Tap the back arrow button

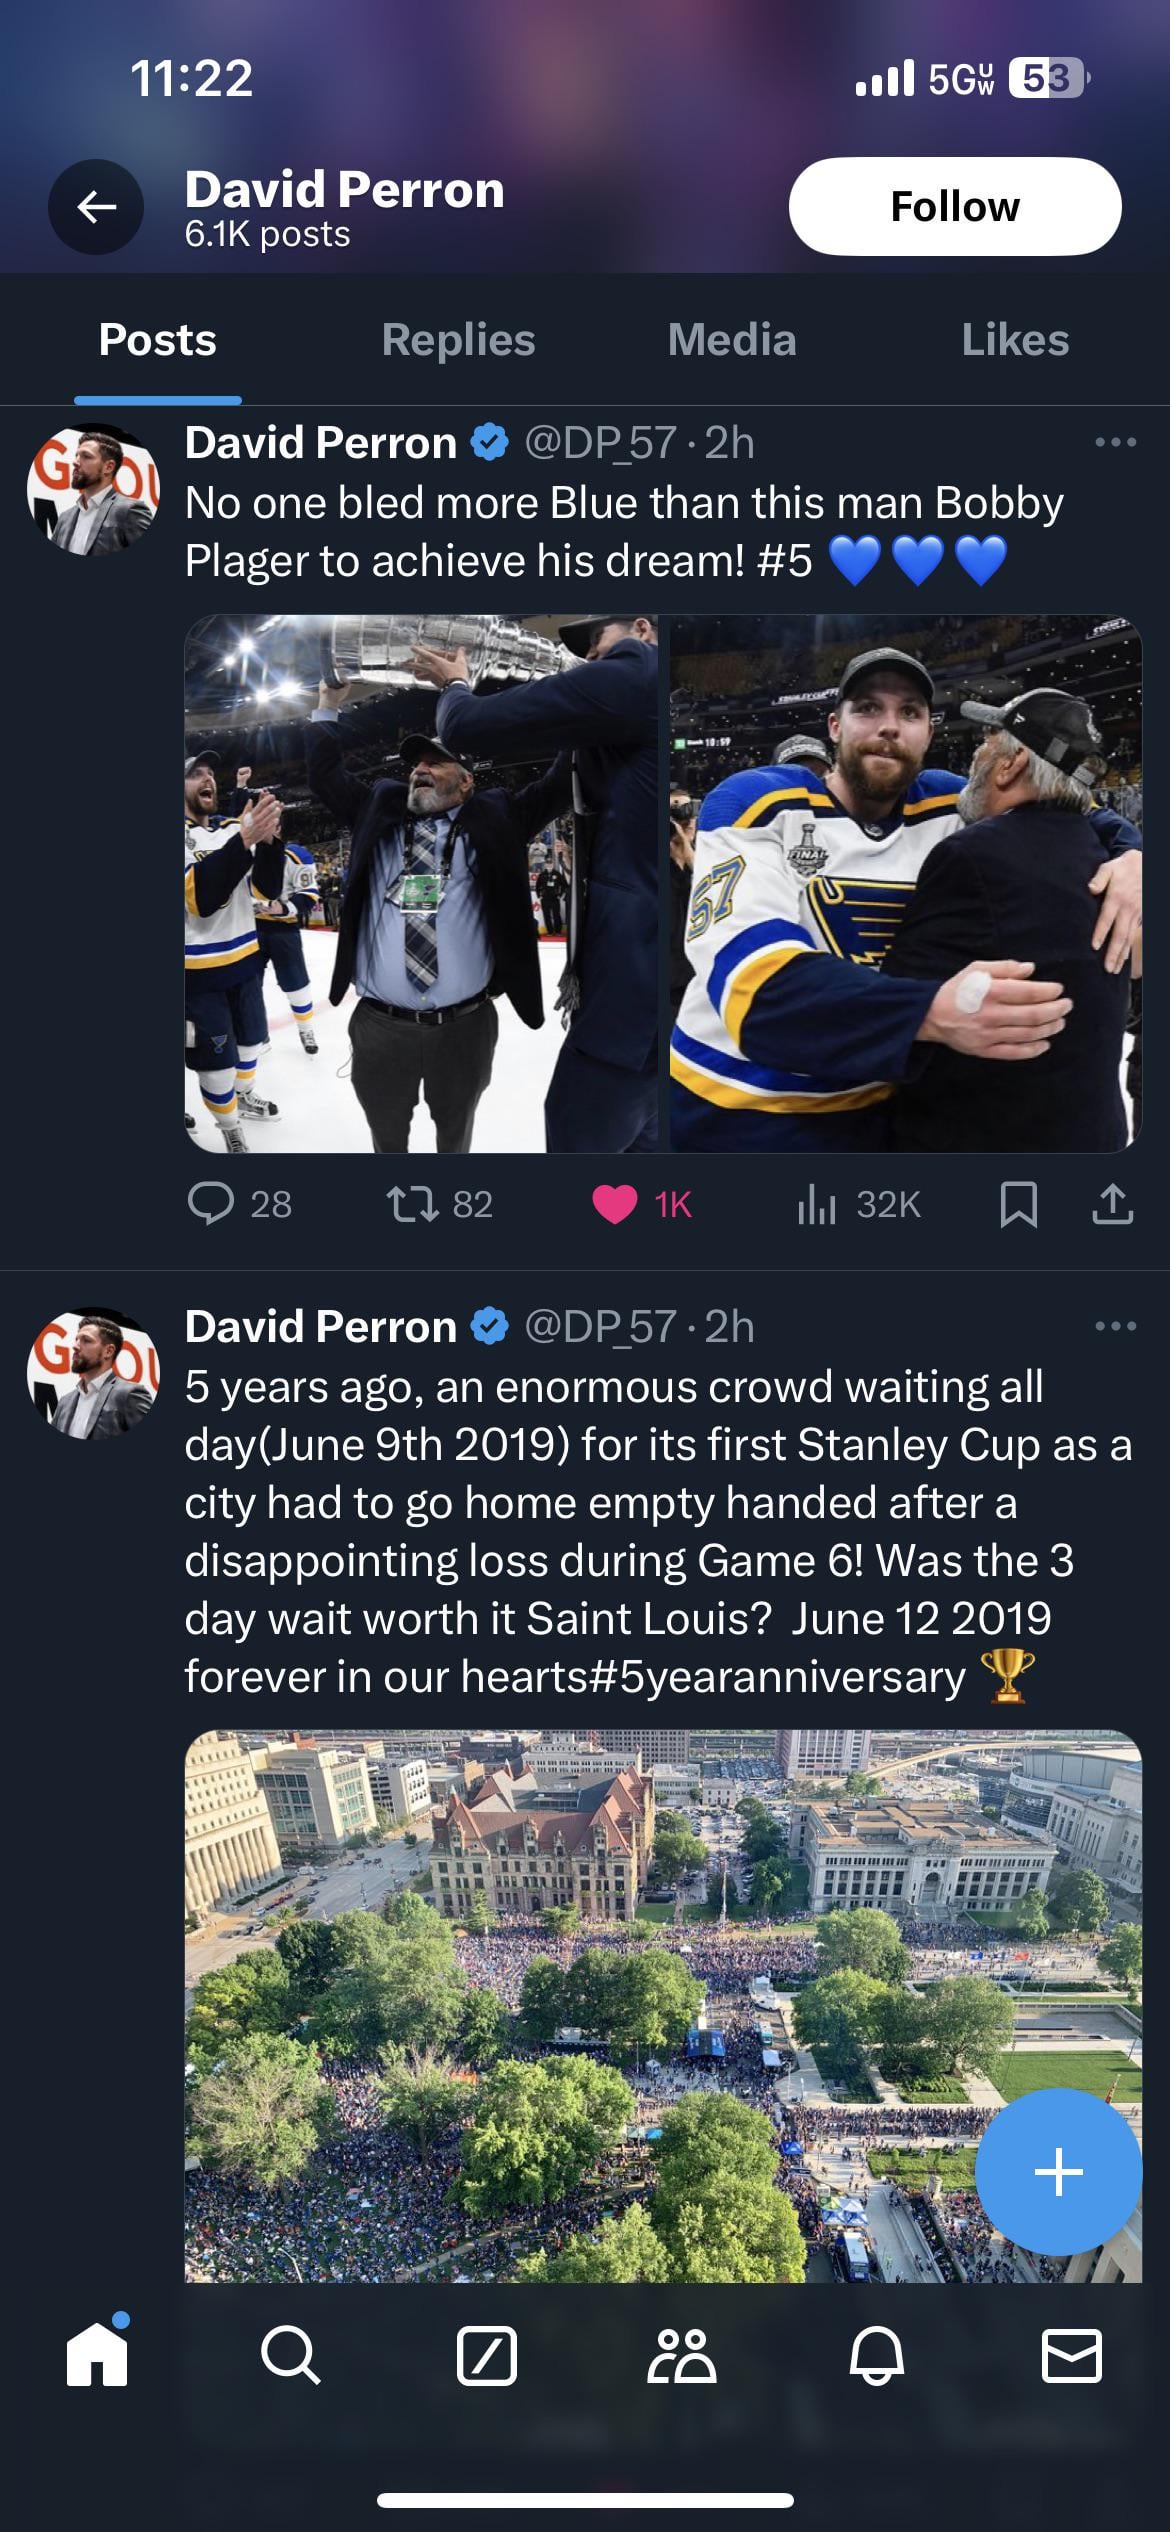click(x=96, y=207)
